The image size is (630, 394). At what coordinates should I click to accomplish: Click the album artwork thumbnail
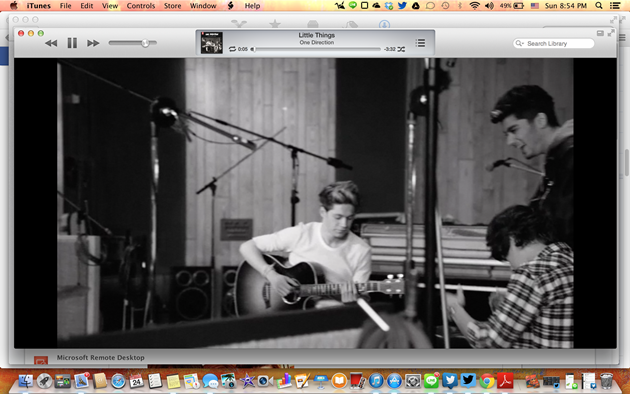click(212, 43)
